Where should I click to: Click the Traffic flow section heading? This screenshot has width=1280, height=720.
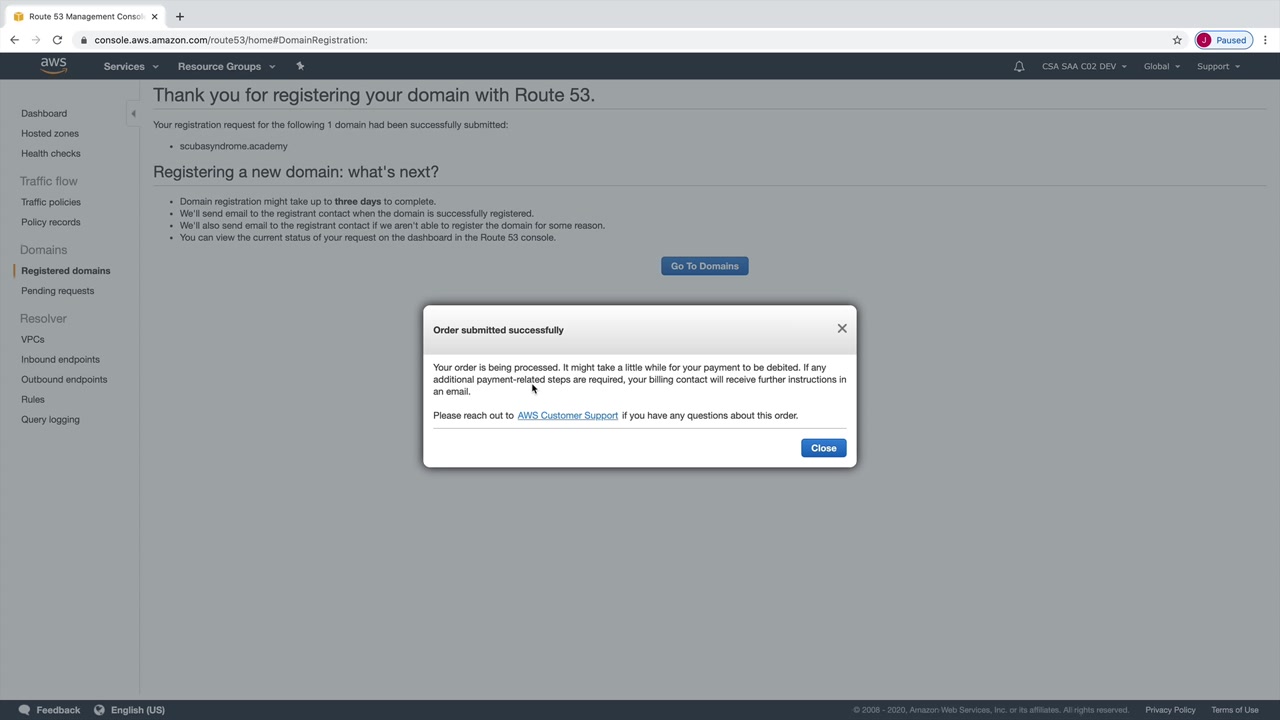click(x=48, y=181)
